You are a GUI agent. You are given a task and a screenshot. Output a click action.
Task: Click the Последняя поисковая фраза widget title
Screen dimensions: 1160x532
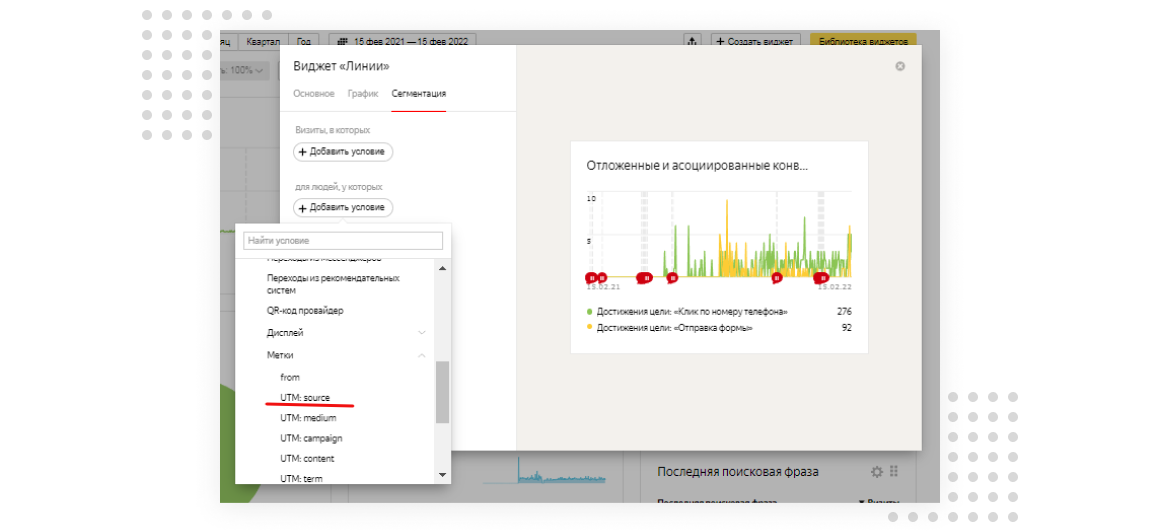click(738, 471)
